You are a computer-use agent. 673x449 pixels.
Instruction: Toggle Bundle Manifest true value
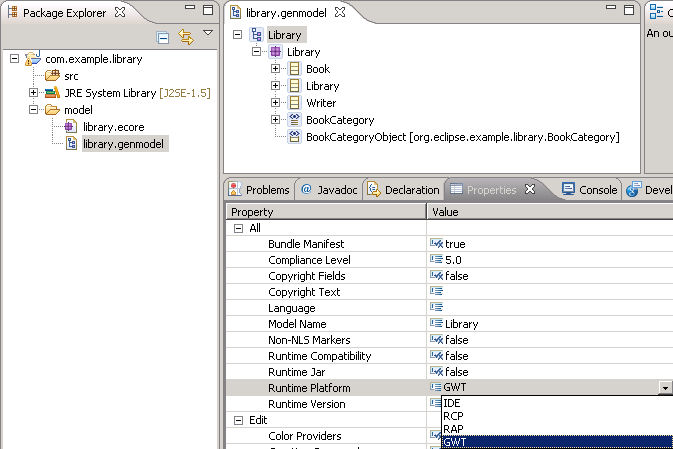(550, 244)
